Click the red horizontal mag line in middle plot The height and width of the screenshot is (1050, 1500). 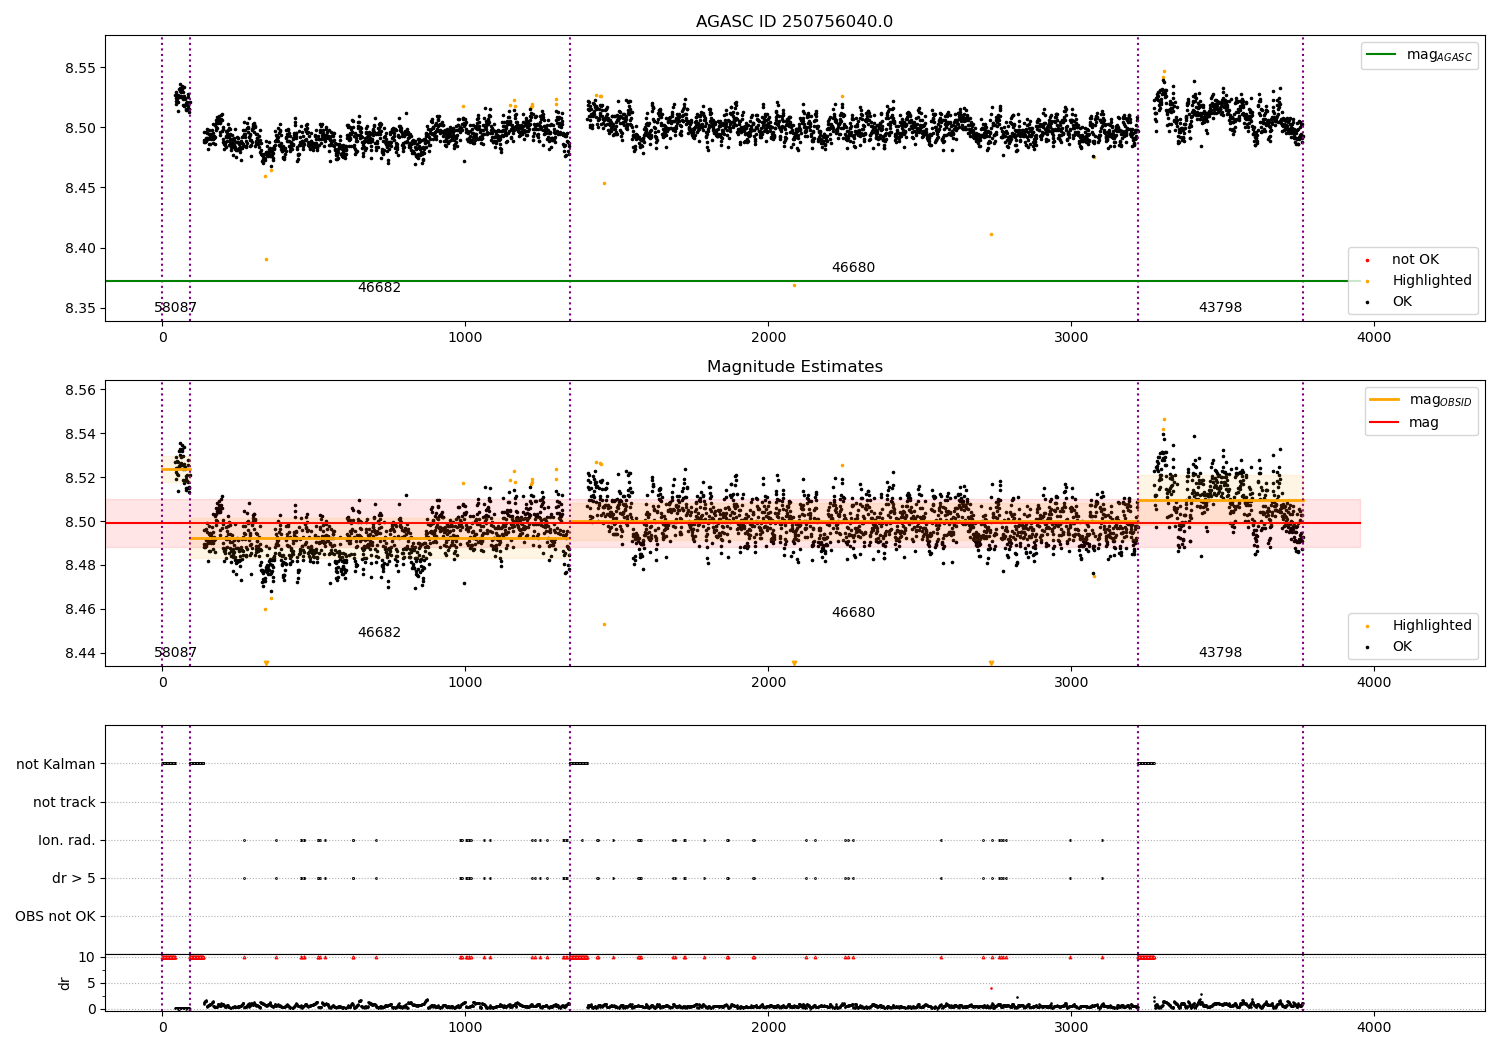coord(733,523)
